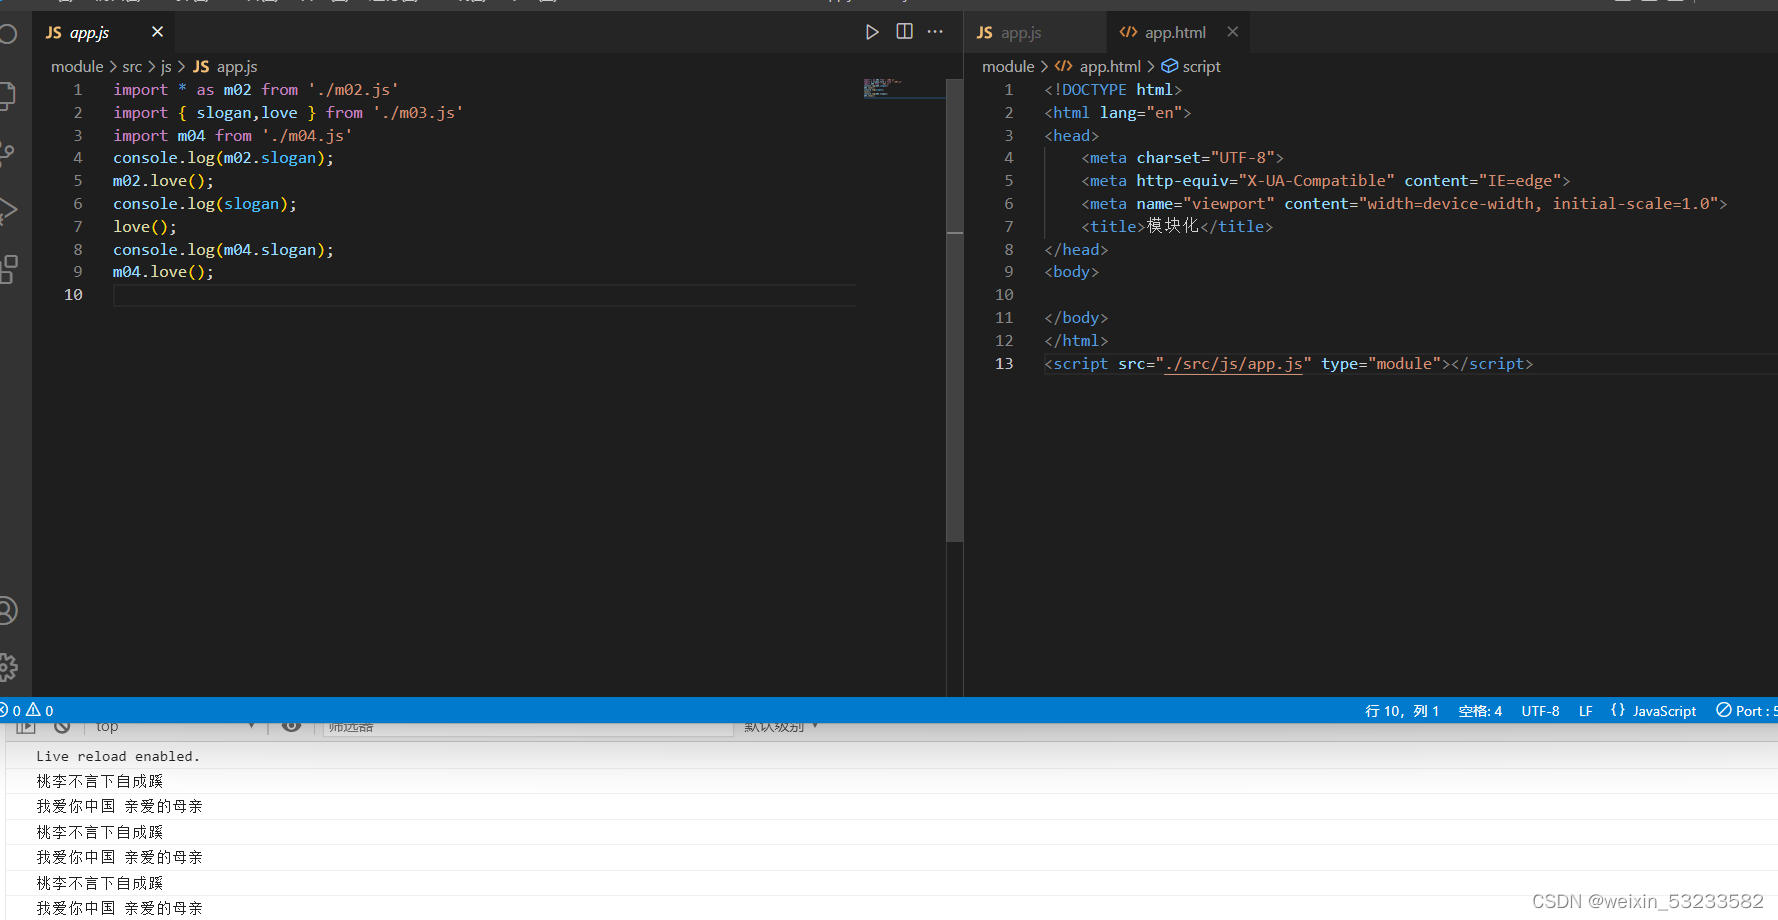Click the Accounts icon in the activity bar
1778x920 pixels.
9,609
